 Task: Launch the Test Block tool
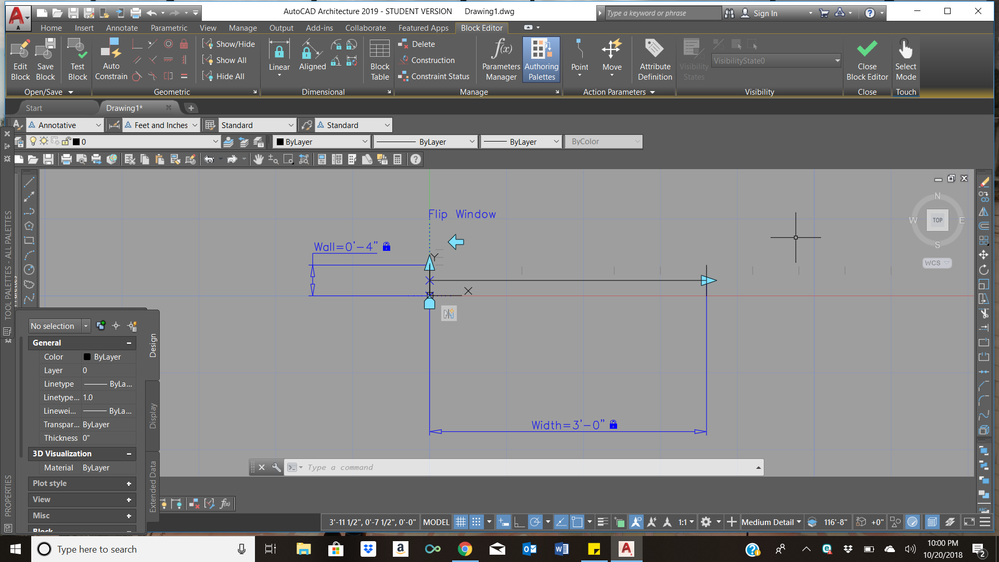tap(77, 60)
